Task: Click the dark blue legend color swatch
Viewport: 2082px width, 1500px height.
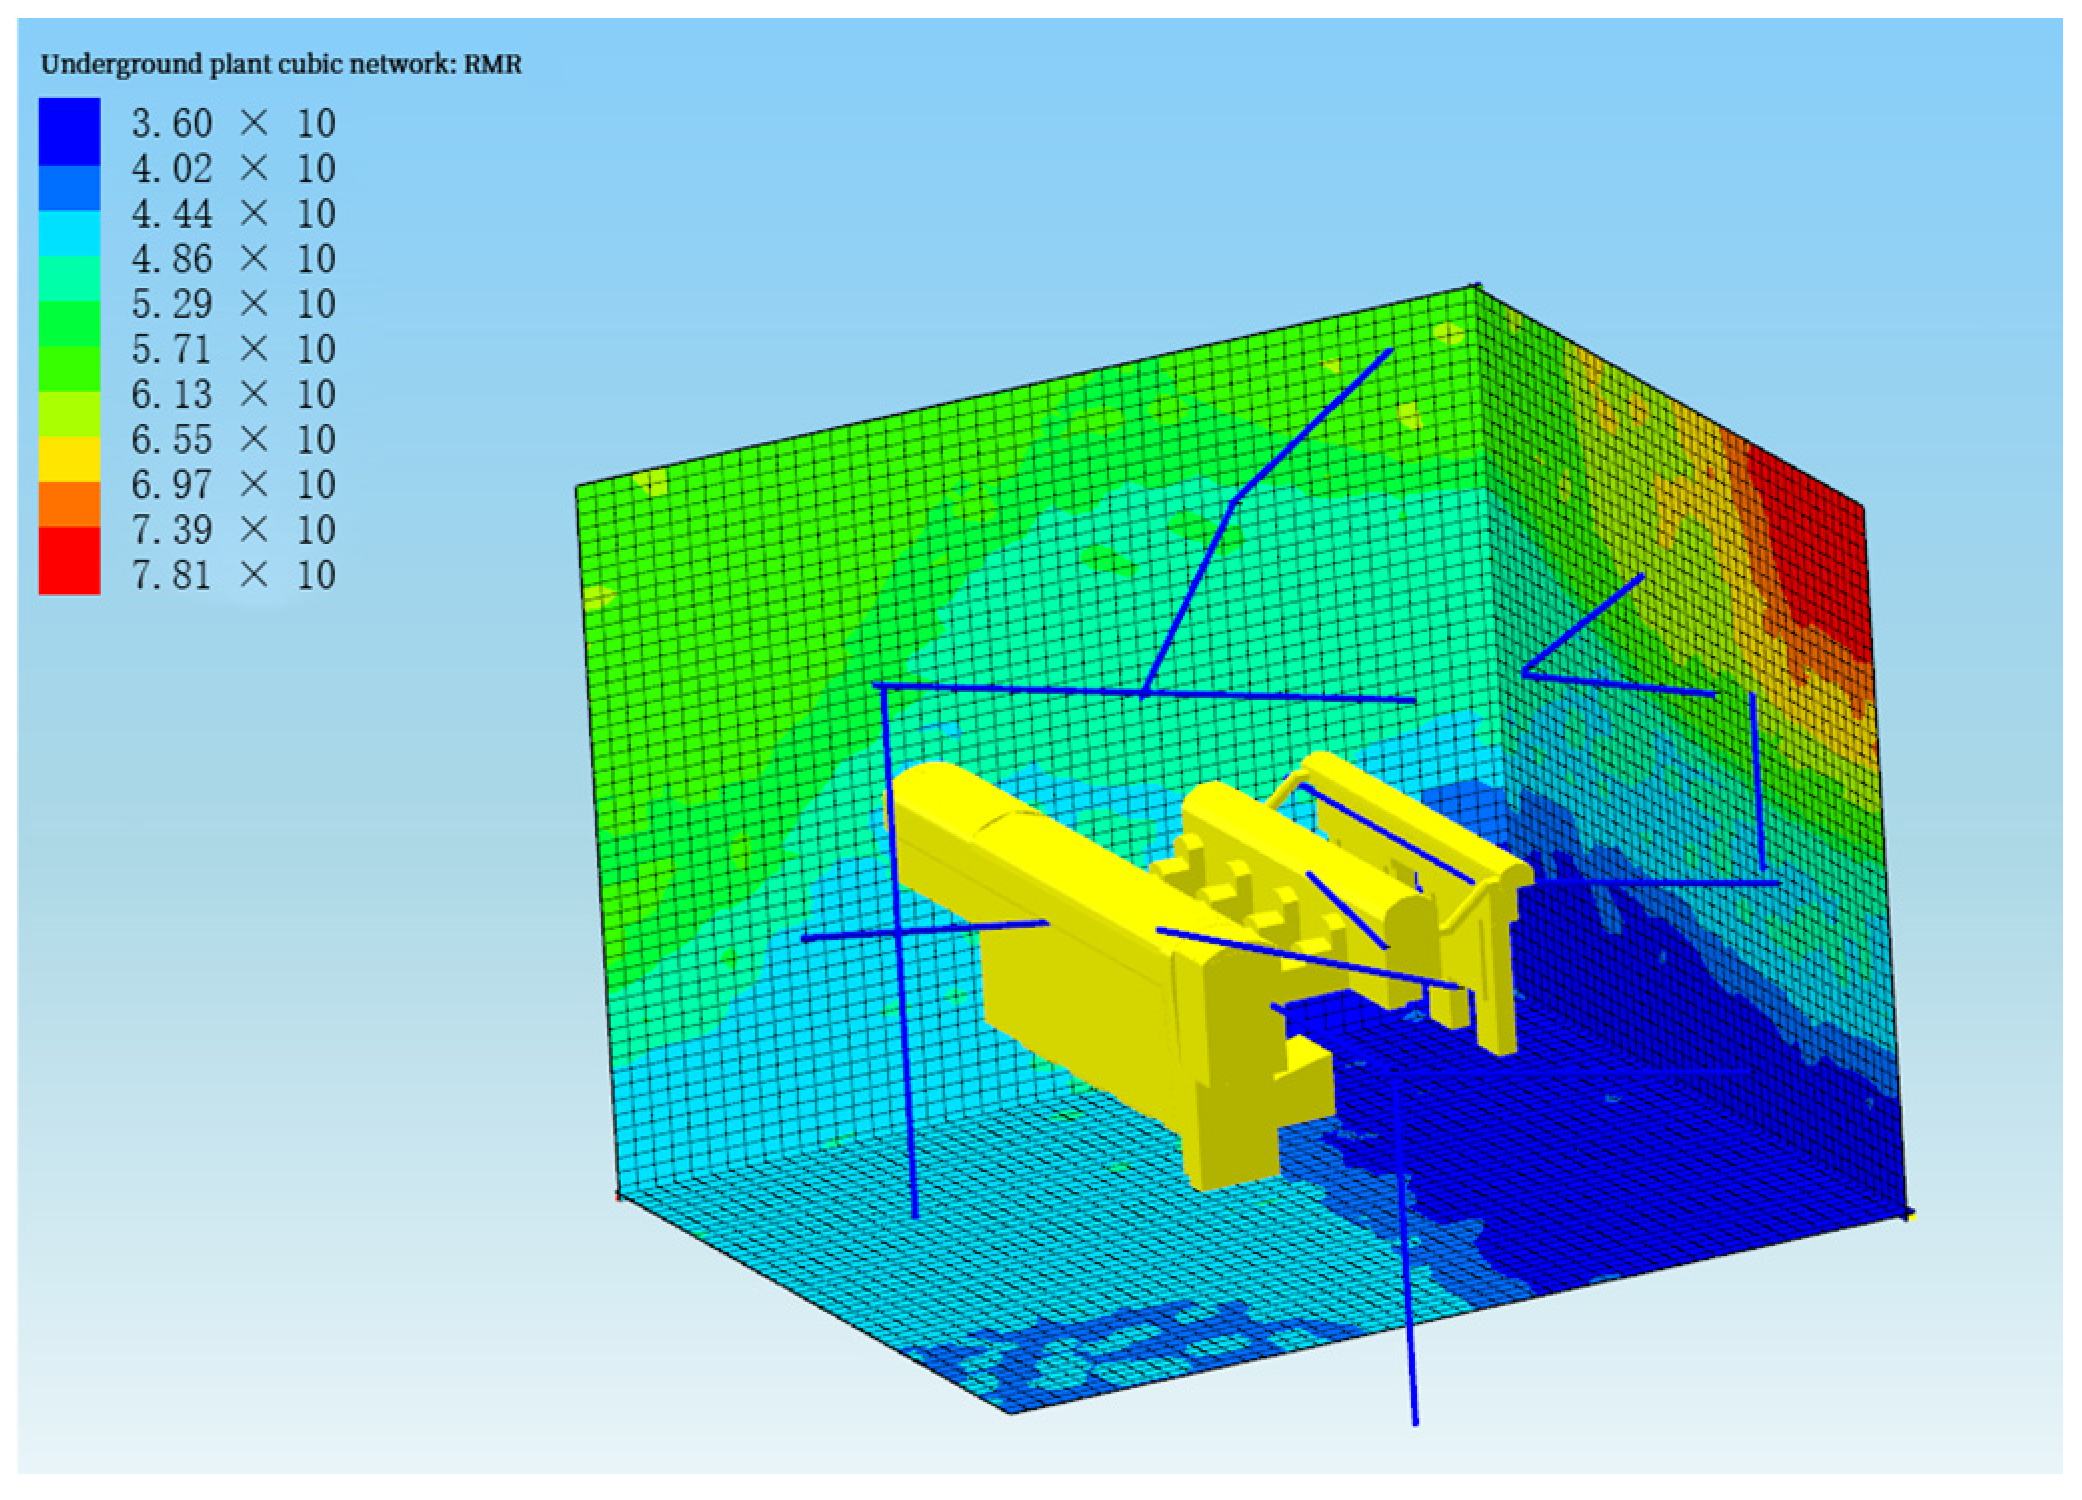Action: pos(69,130)
